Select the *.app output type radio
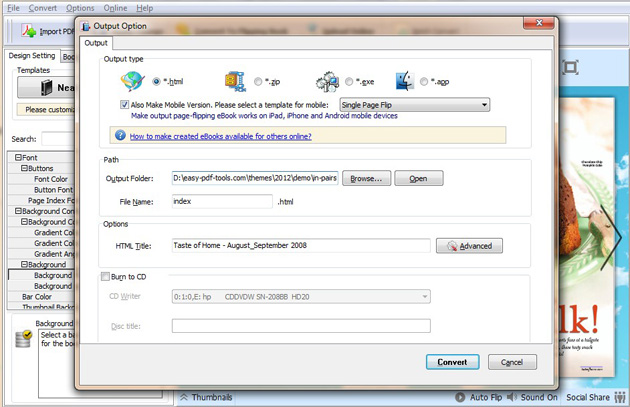 point(424,82)
